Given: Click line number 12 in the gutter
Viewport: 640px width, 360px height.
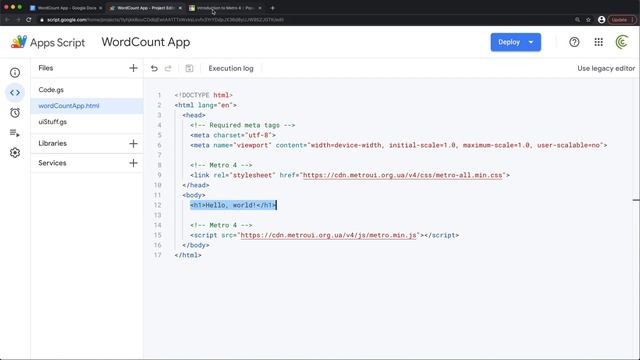Looking at the screenshot, I should 158,205.
